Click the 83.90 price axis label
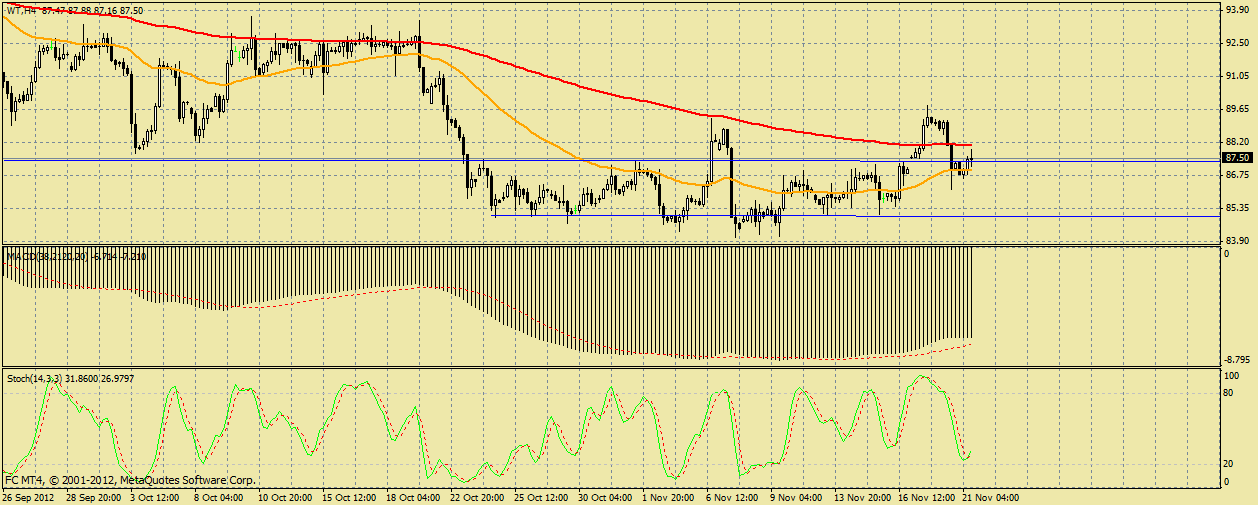1258x505 pixels. click(x=1237, y=241)
